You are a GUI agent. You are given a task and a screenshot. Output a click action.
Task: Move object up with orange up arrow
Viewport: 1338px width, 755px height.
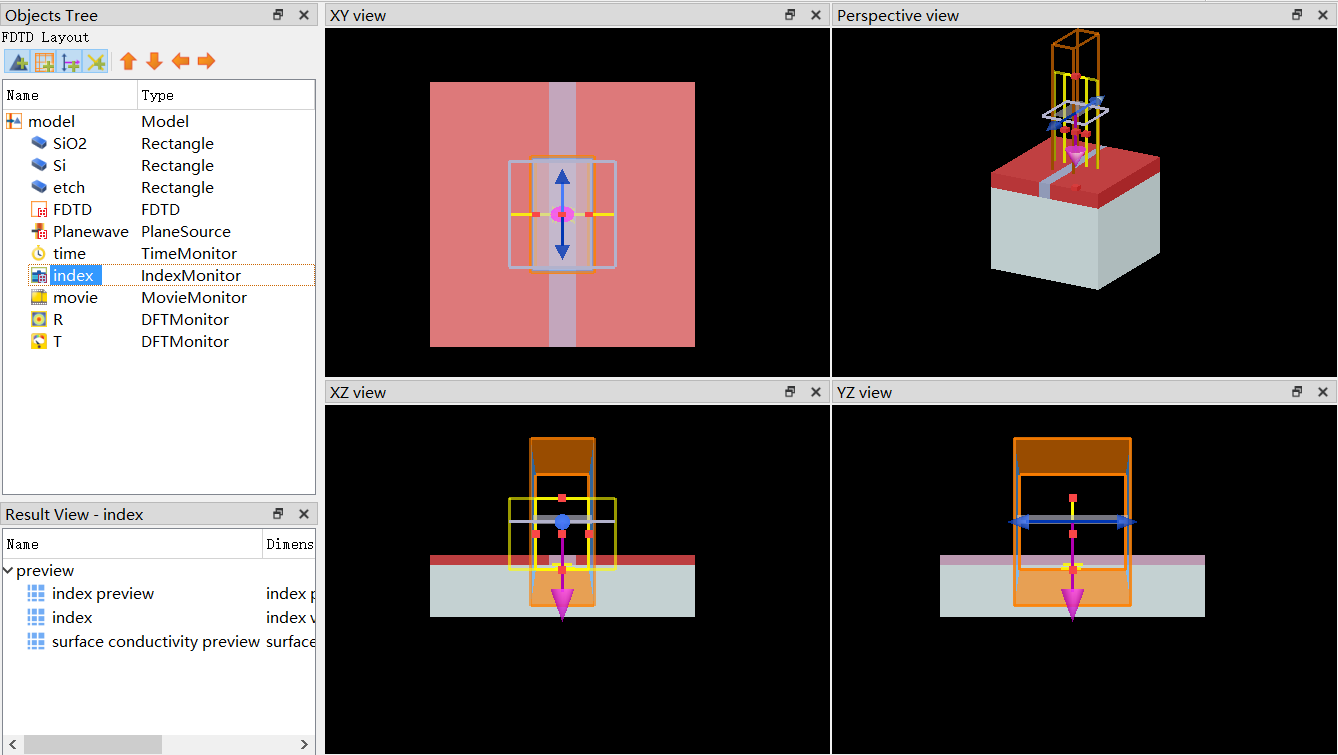click(128, 61)
